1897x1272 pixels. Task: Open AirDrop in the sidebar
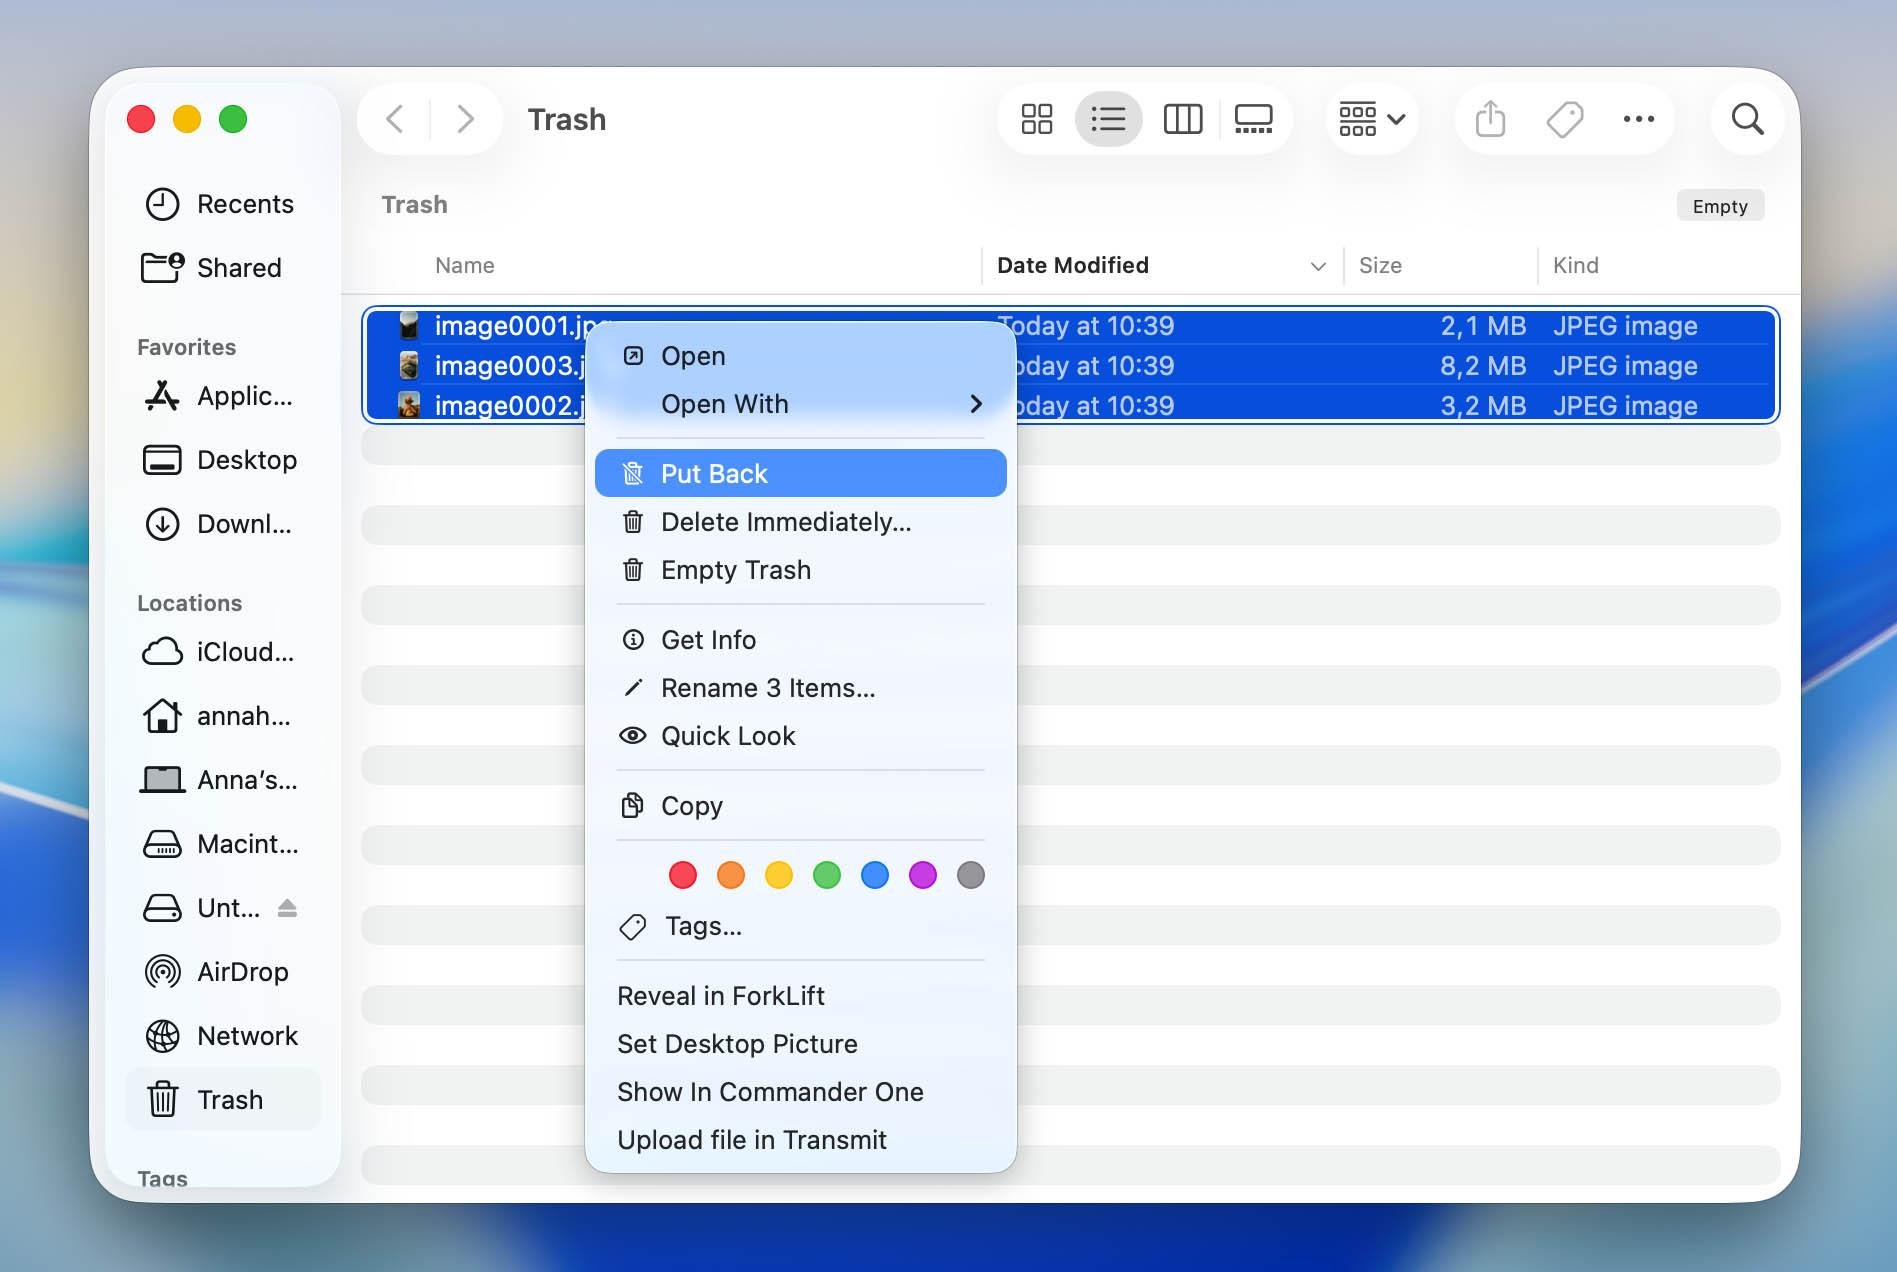coord(223,972)
